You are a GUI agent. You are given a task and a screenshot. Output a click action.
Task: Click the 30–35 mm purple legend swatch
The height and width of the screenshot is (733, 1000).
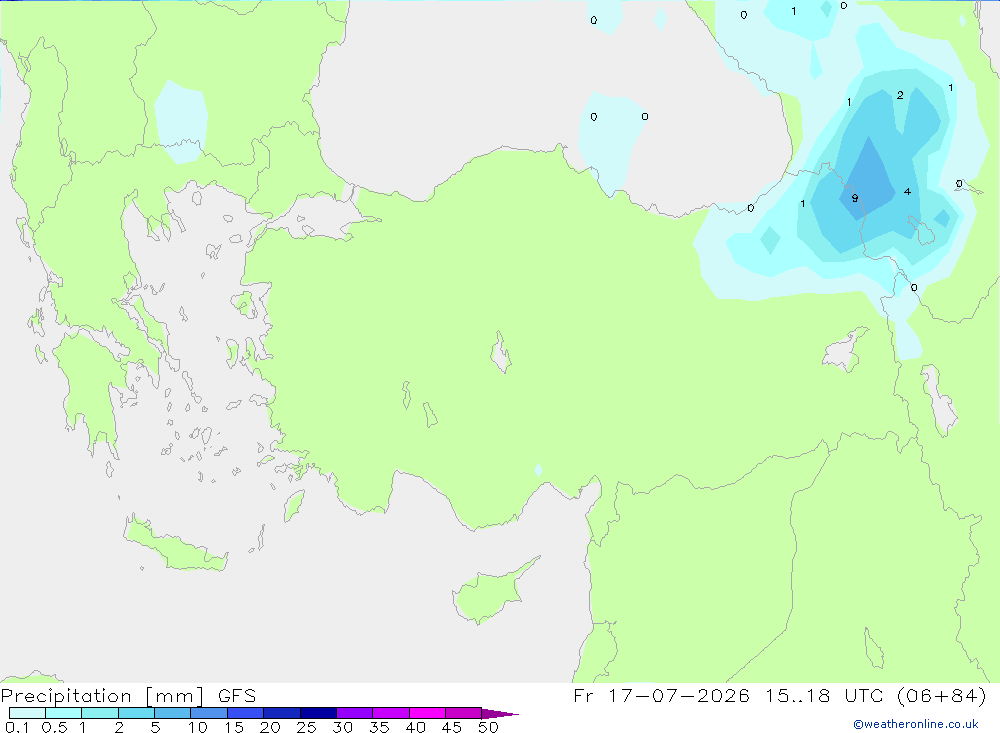click(x=355, y=713)
